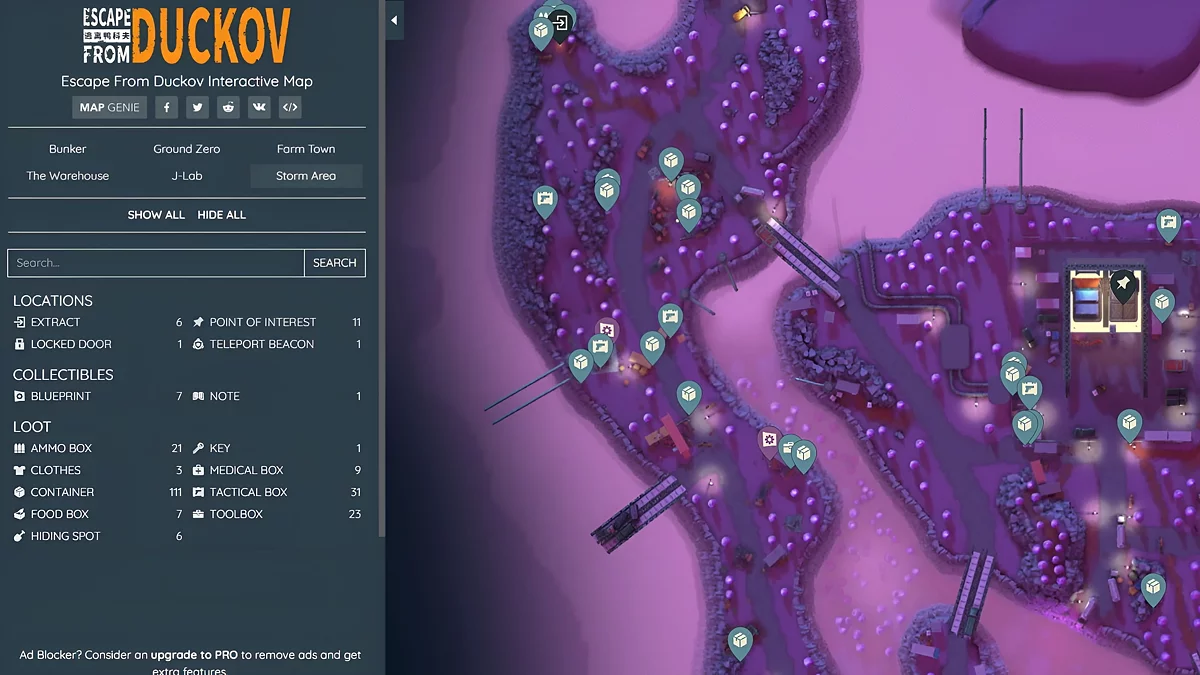Toggle Blueprint collectibles on the map

pyautogui.click(x=60, y=396)
